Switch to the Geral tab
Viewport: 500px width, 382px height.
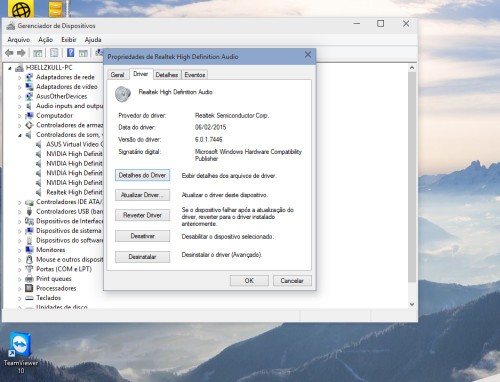point(118,75)
